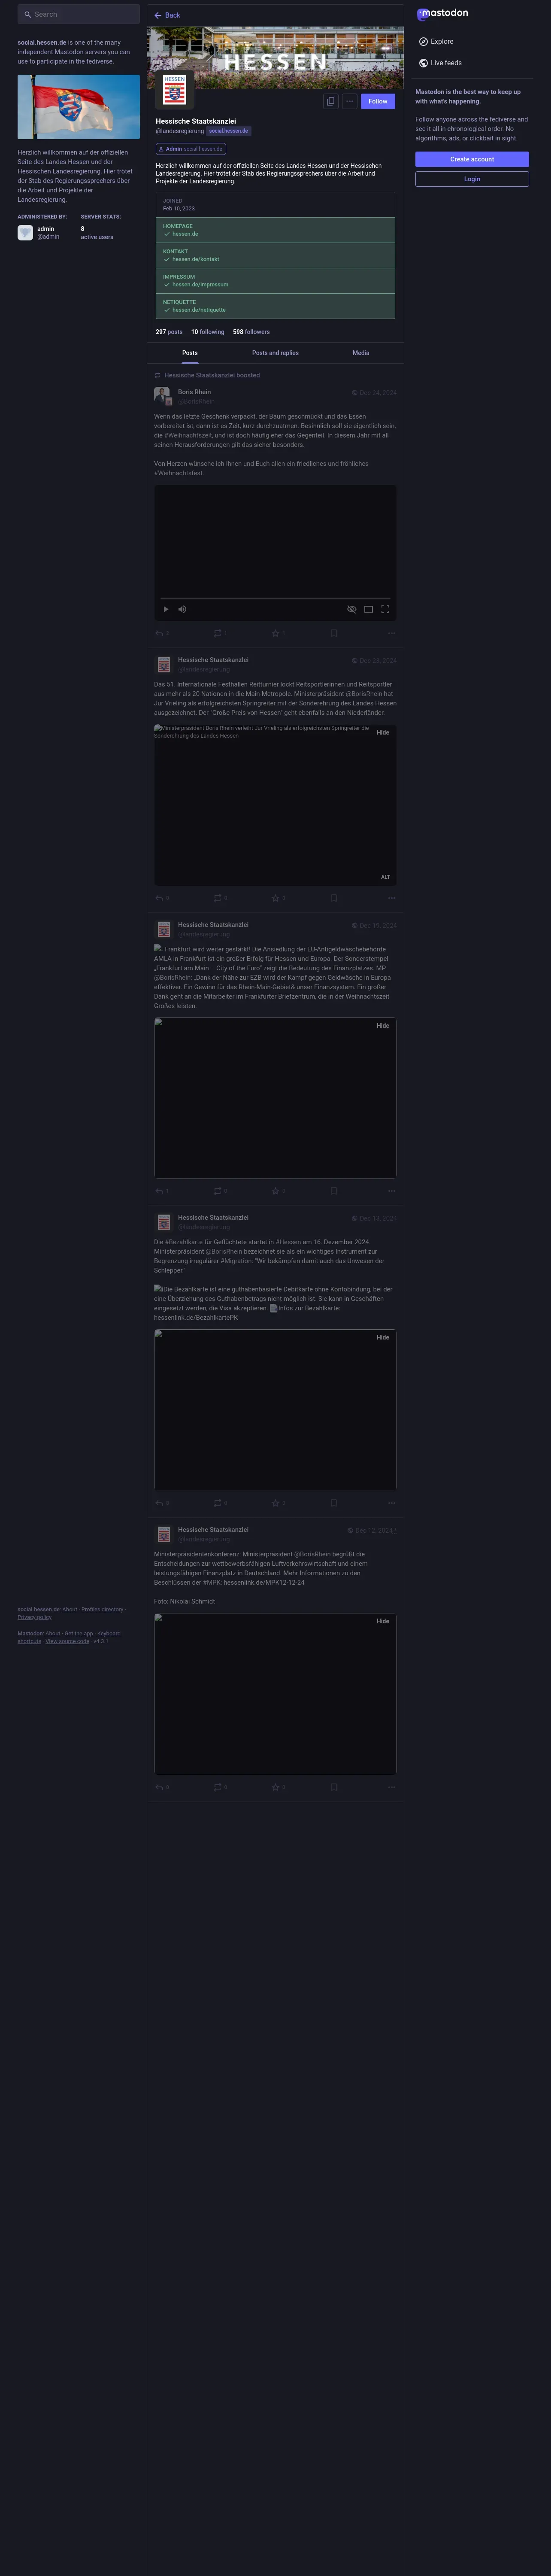Screen dimensions: 551x2576
Task: Hide the Bezahlkarte post image
Action: (383, 1337)
